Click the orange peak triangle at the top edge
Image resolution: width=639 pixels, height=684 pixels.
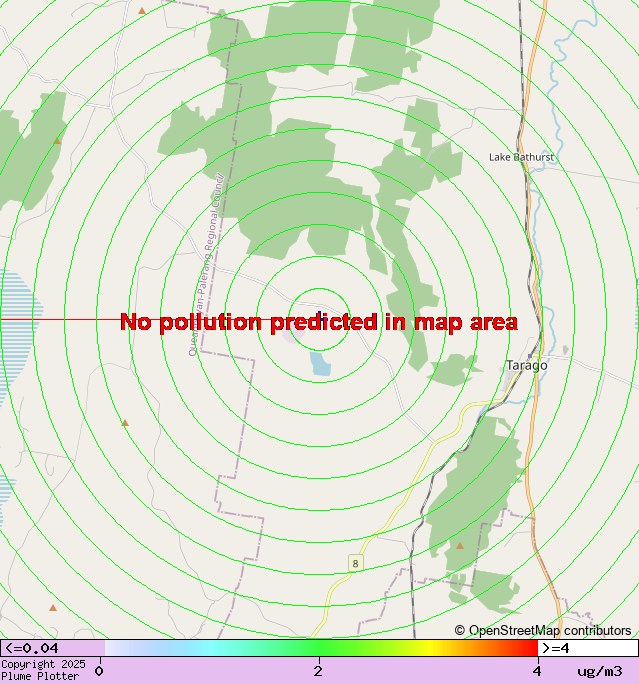pyautogui.click(x=142, y=11)
